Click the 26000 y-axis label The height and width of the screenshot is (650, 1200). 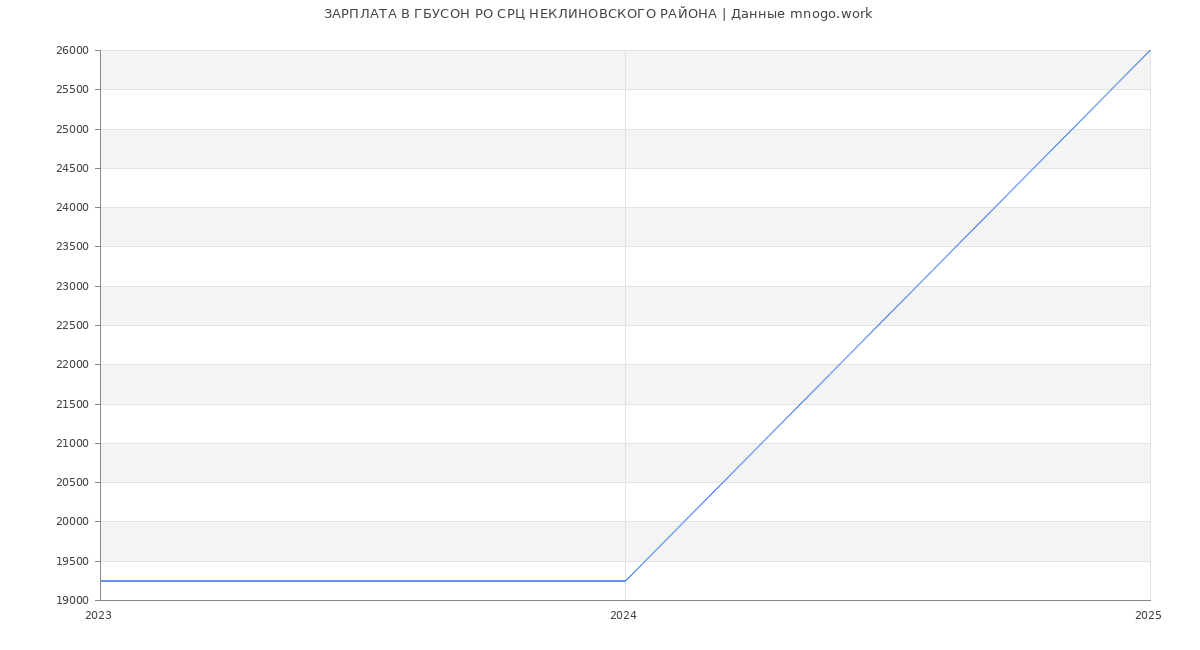click(x=72, y=51)
